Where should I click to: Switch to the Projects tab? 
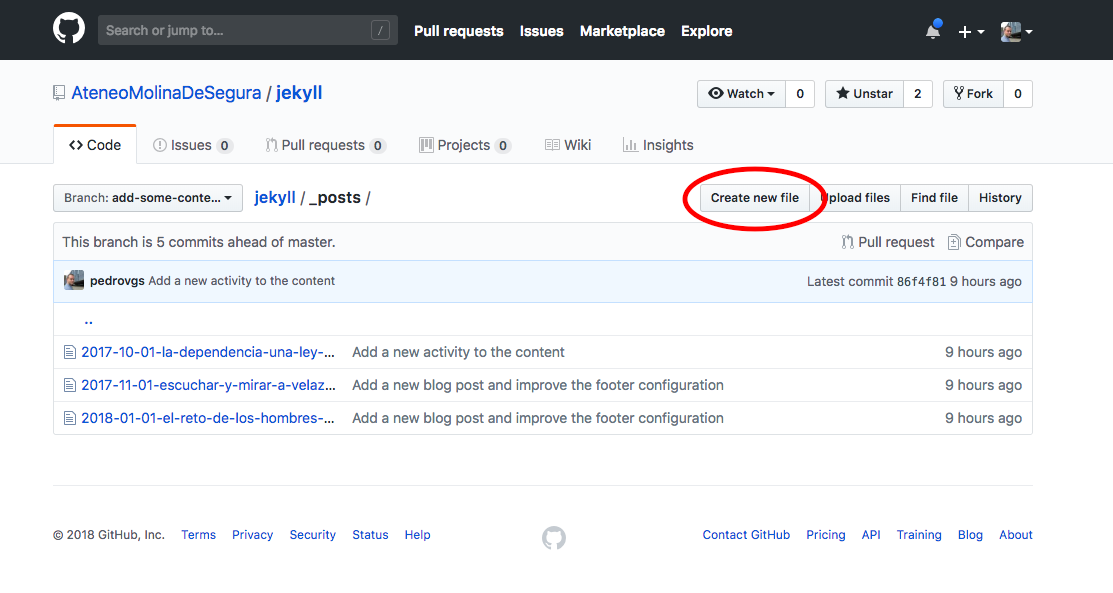(x=465, y=145)
